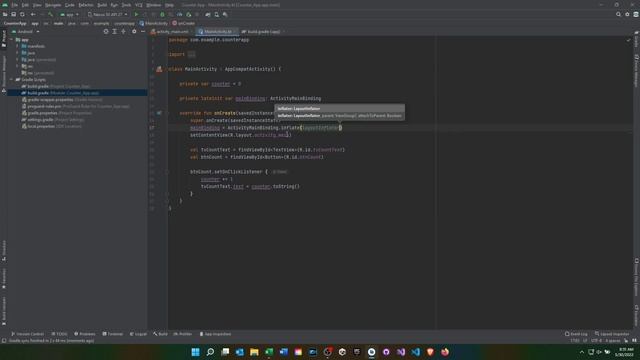
Task: Open the Windows Start menu
Action: point(196,352)
